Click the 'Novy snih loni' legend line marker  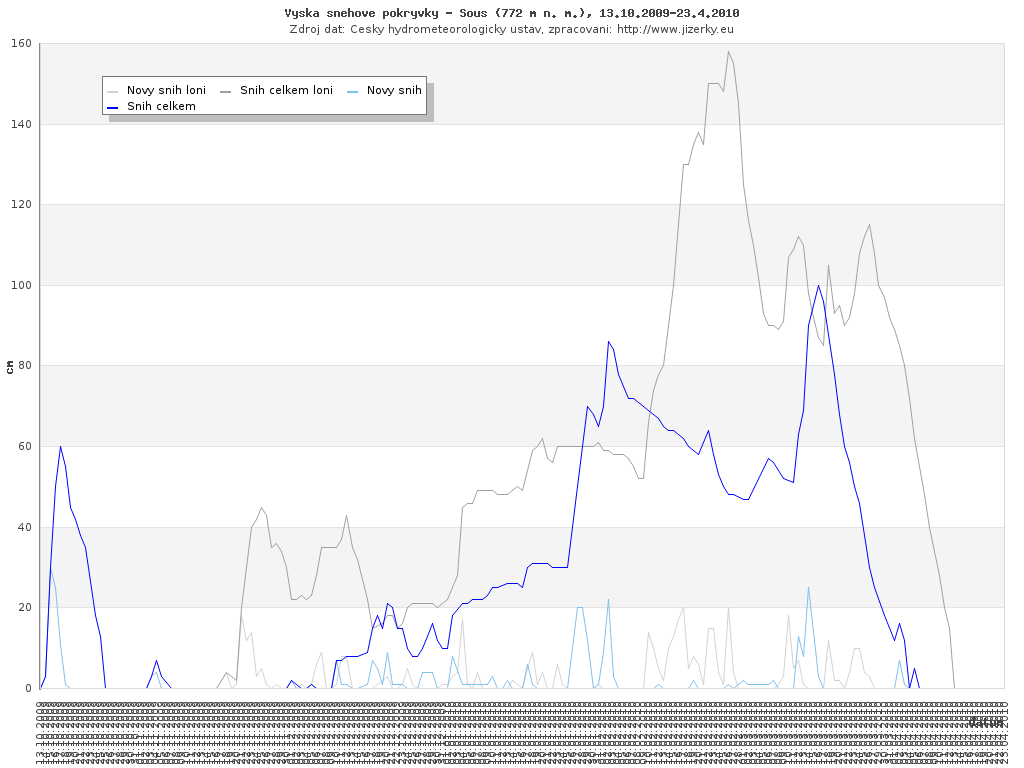pyautogui.click(x=113, y=91)
